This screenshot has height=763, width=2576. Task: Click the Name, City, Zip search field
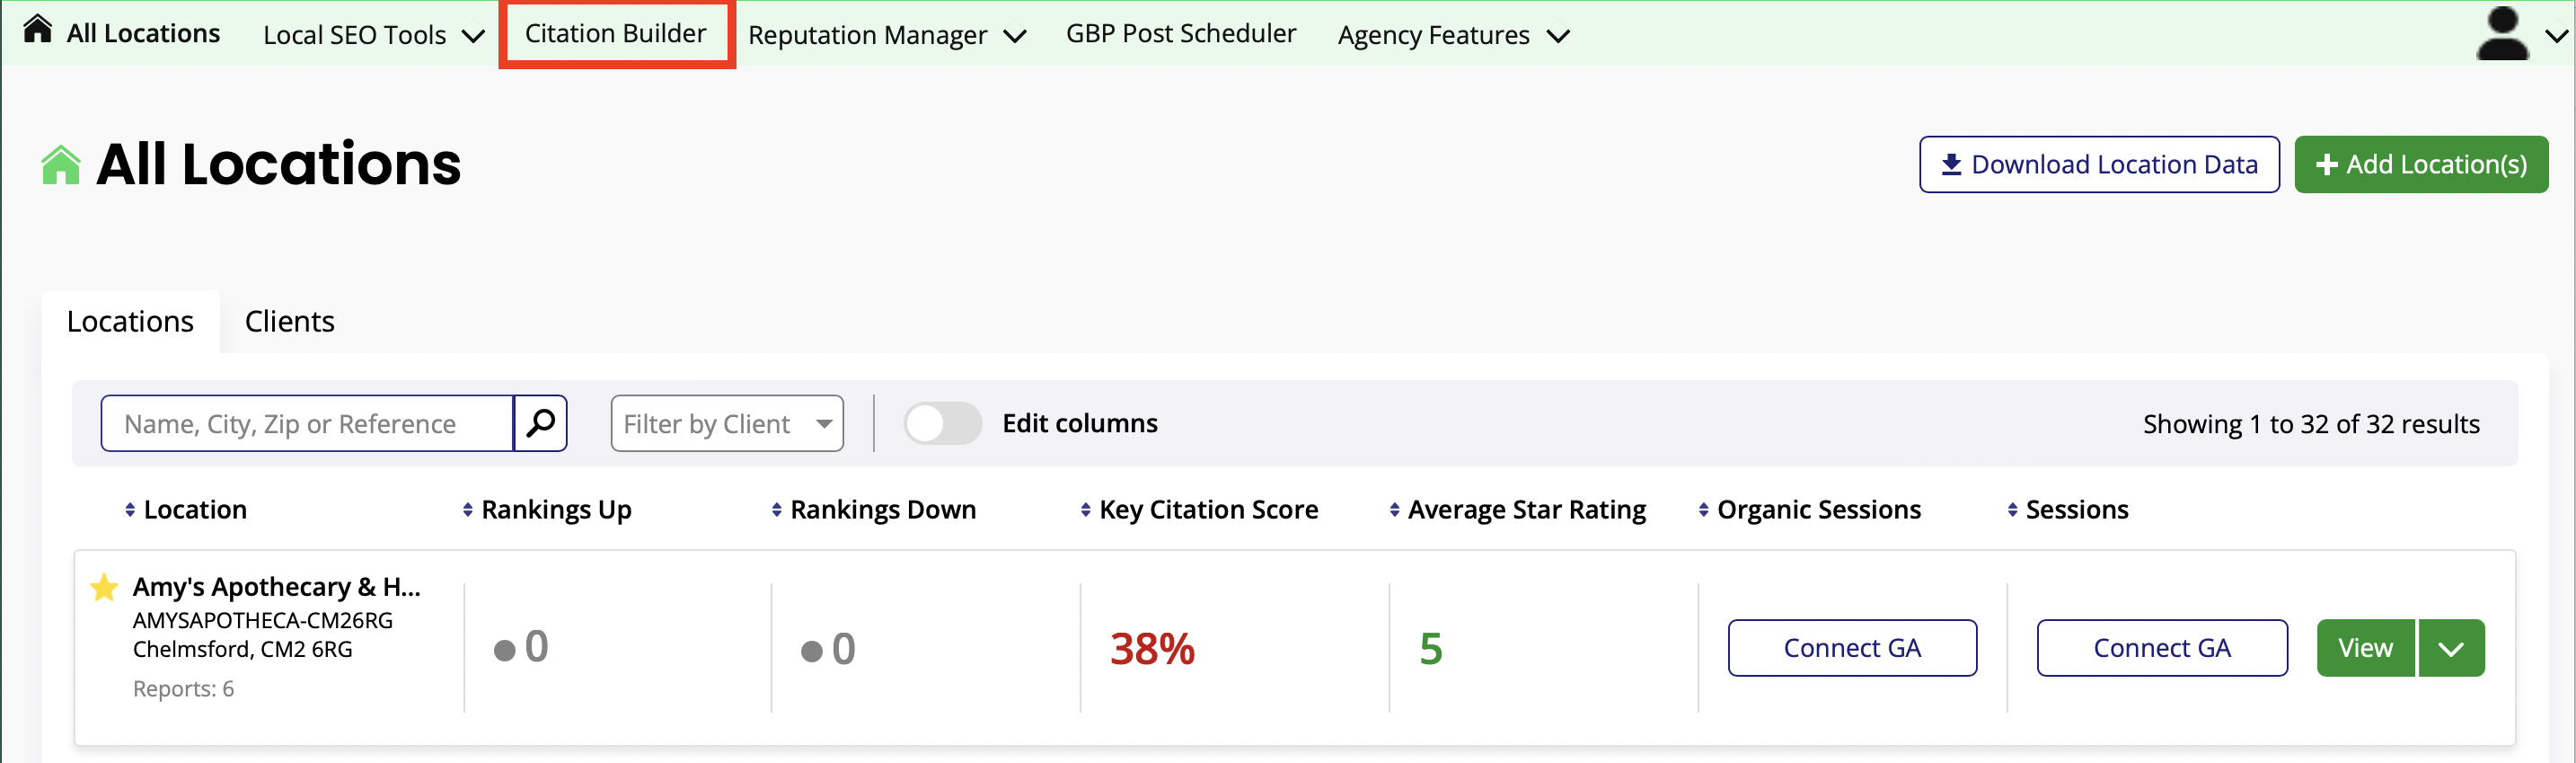[307, 424]
